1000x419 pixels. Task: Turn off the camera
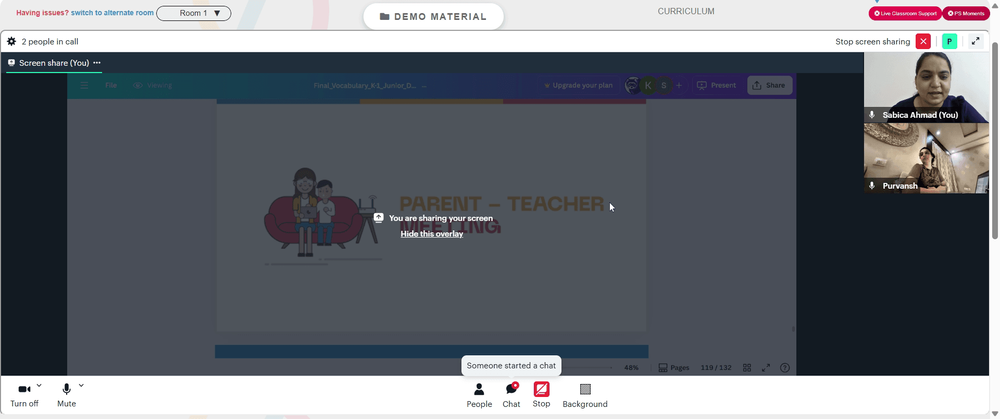tap(24, 394)
